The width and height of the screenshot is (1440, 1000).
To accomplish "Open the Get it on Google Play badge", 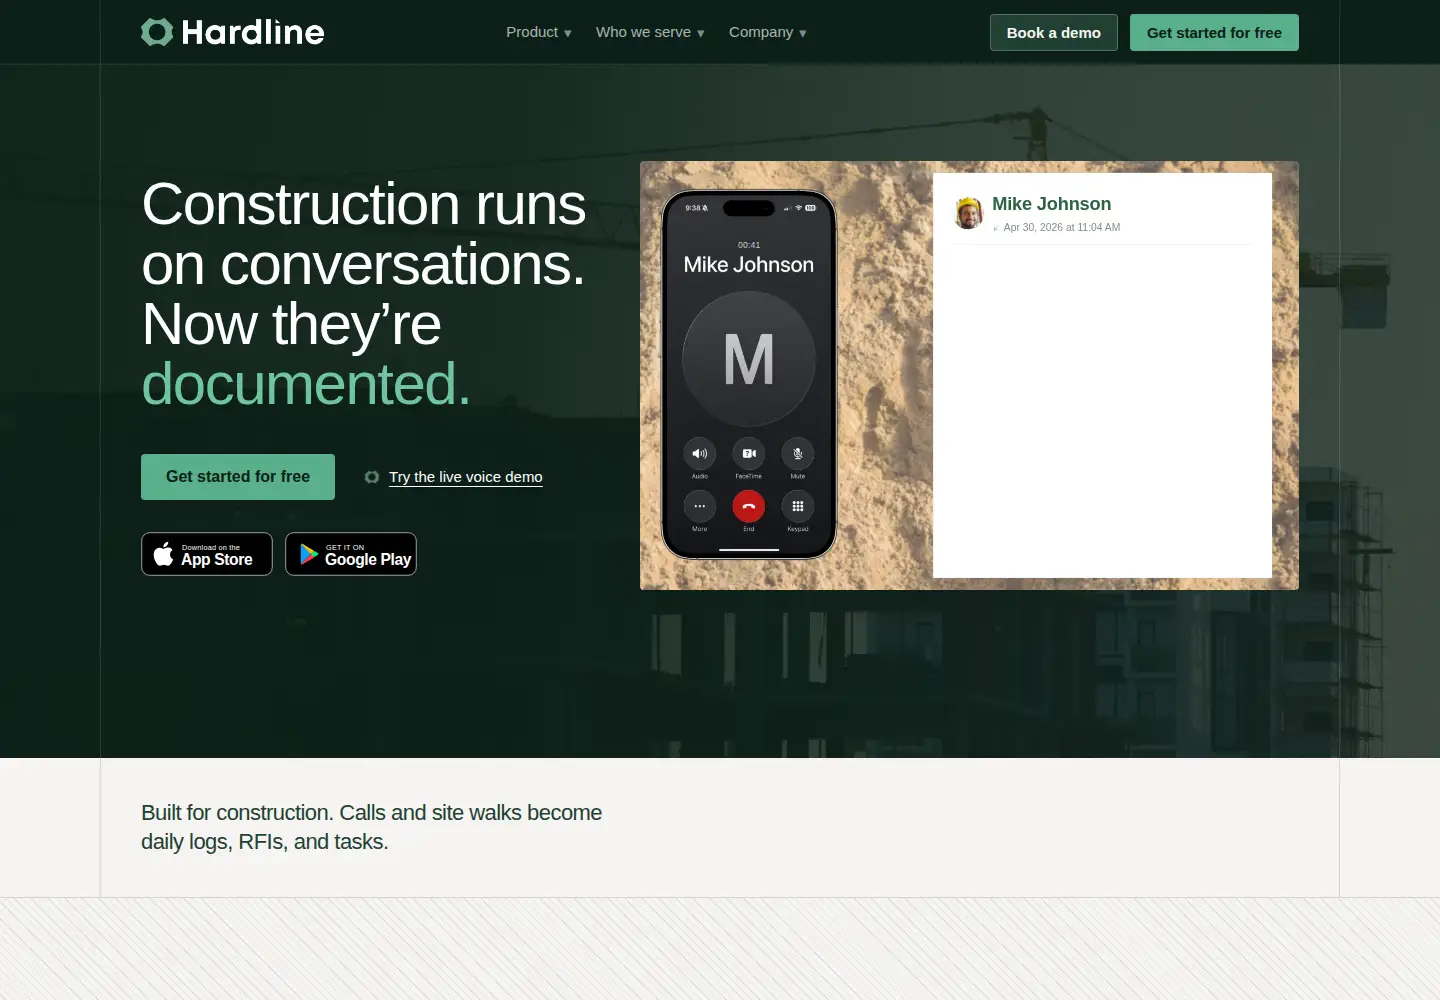I will point(351,554).
